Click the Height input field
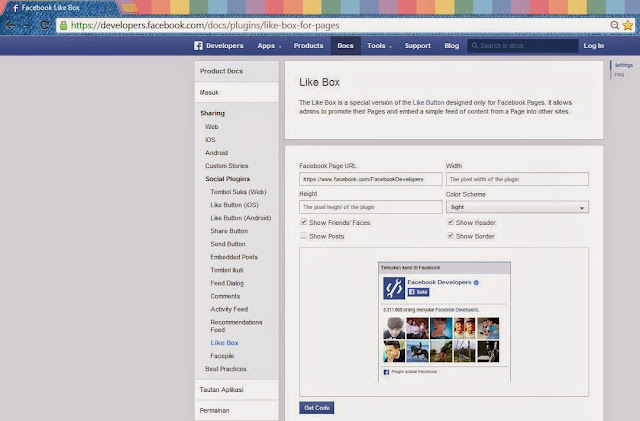This screenshot has width=640, height=421. 371,207
